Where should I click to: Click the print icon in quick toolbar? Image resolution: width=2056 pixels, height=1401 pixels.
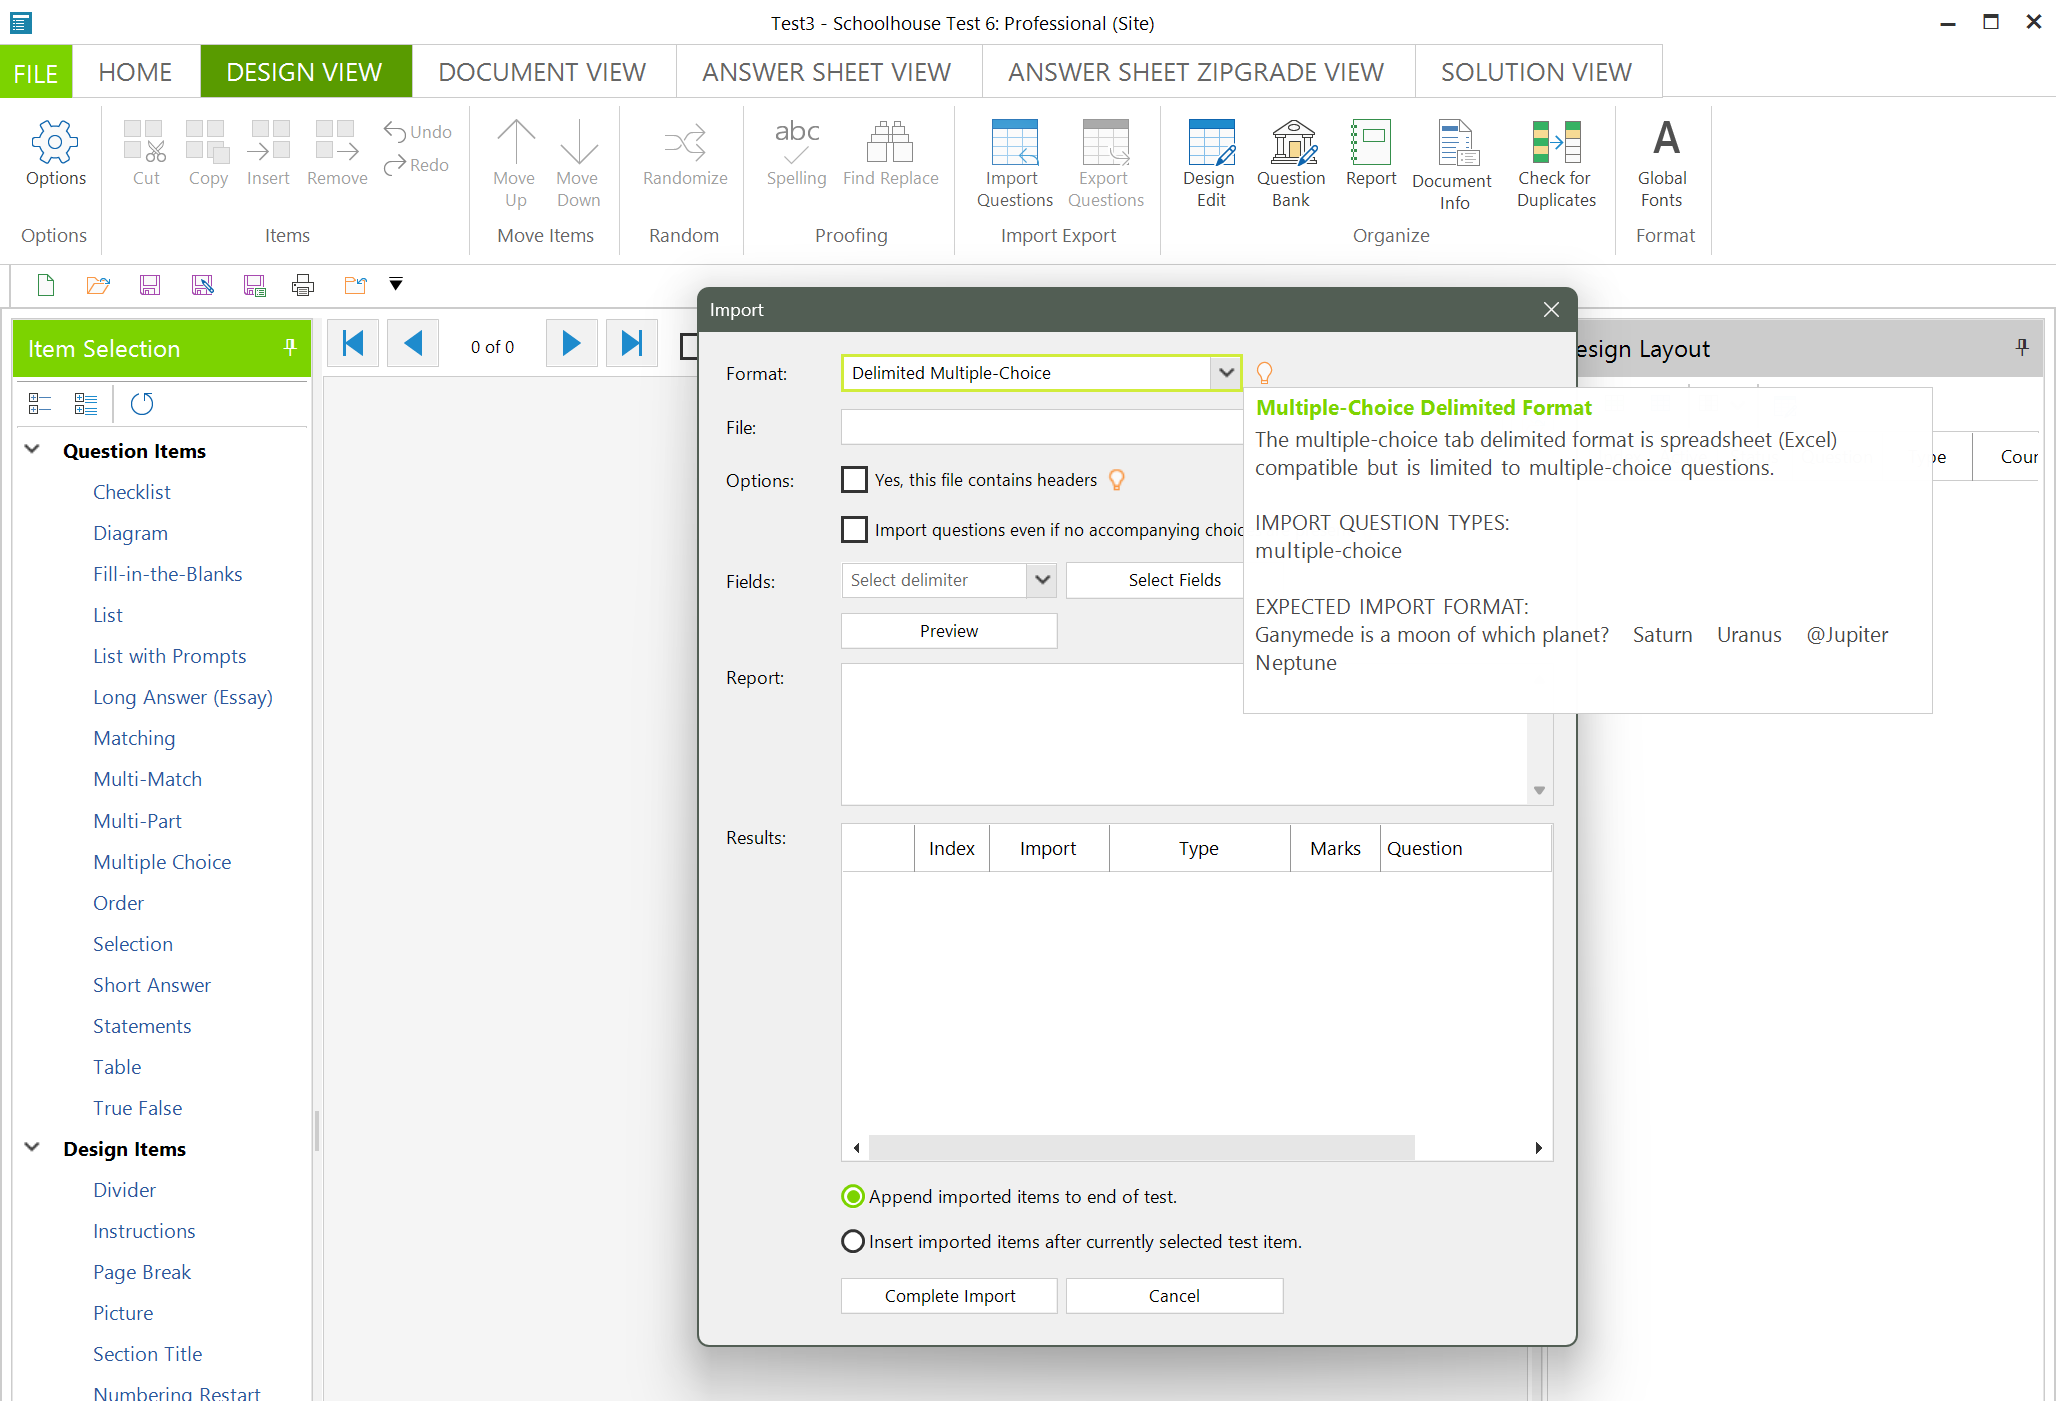click(x=302, y=286)
